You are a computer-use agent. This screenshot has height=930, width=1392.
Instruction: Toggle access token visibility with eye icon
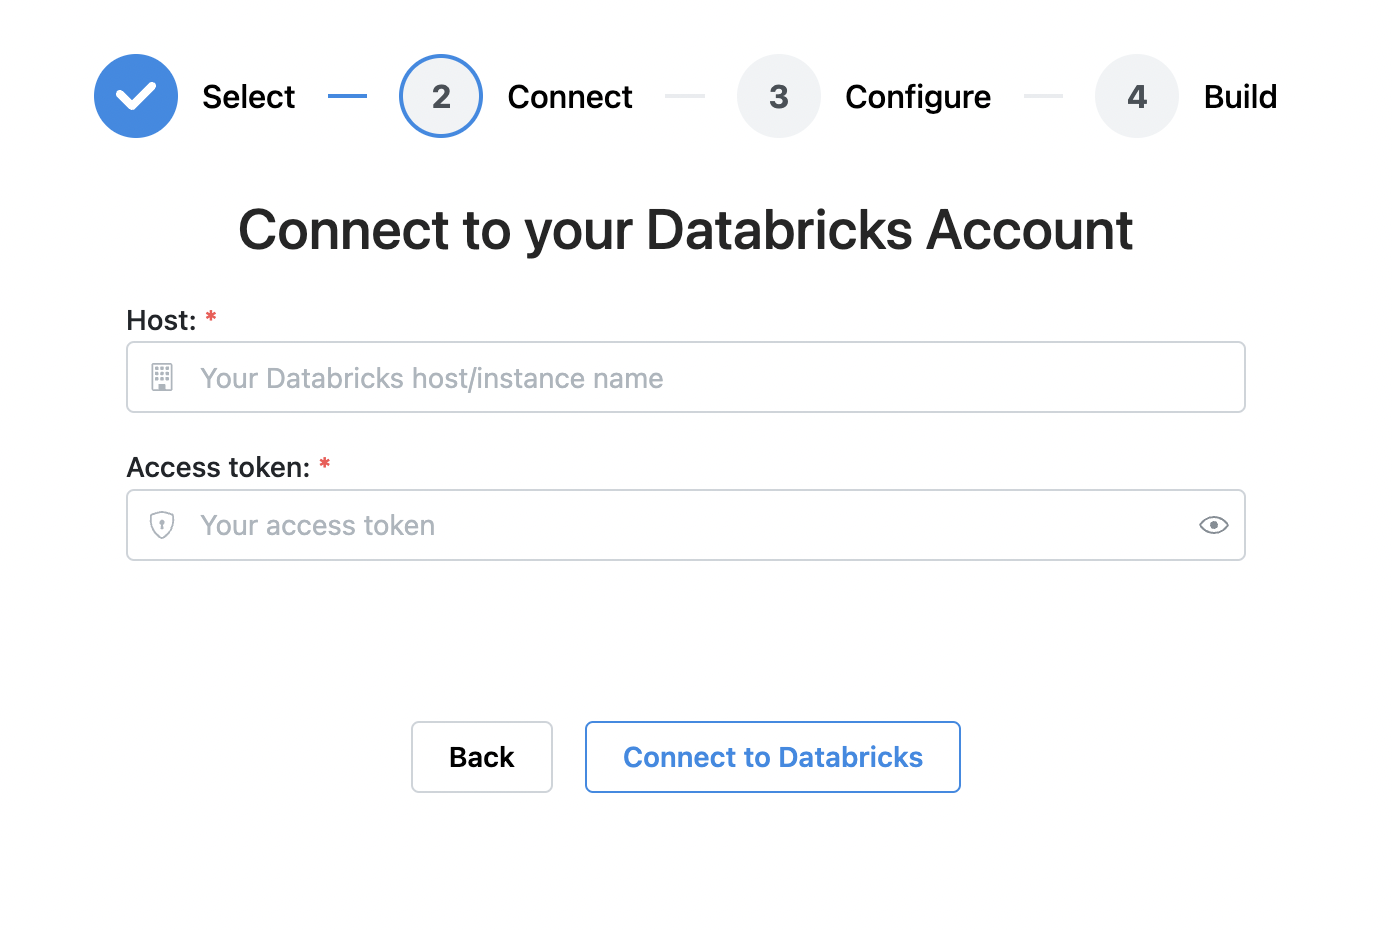1213,525
